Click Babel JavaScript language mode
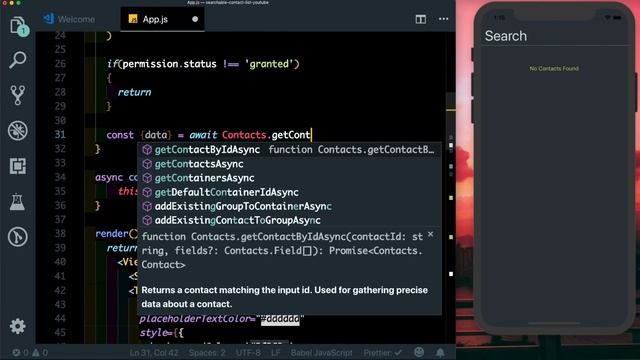Screen dimensions: 640x360 [321, 352]
